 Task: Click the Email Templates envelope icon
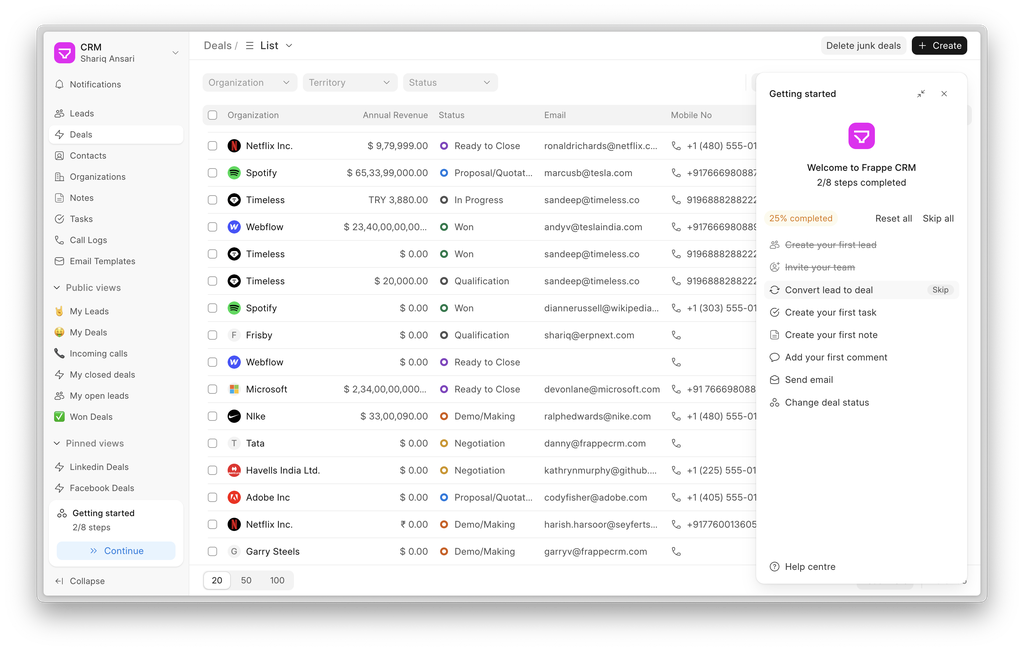(x=60, y=261)
